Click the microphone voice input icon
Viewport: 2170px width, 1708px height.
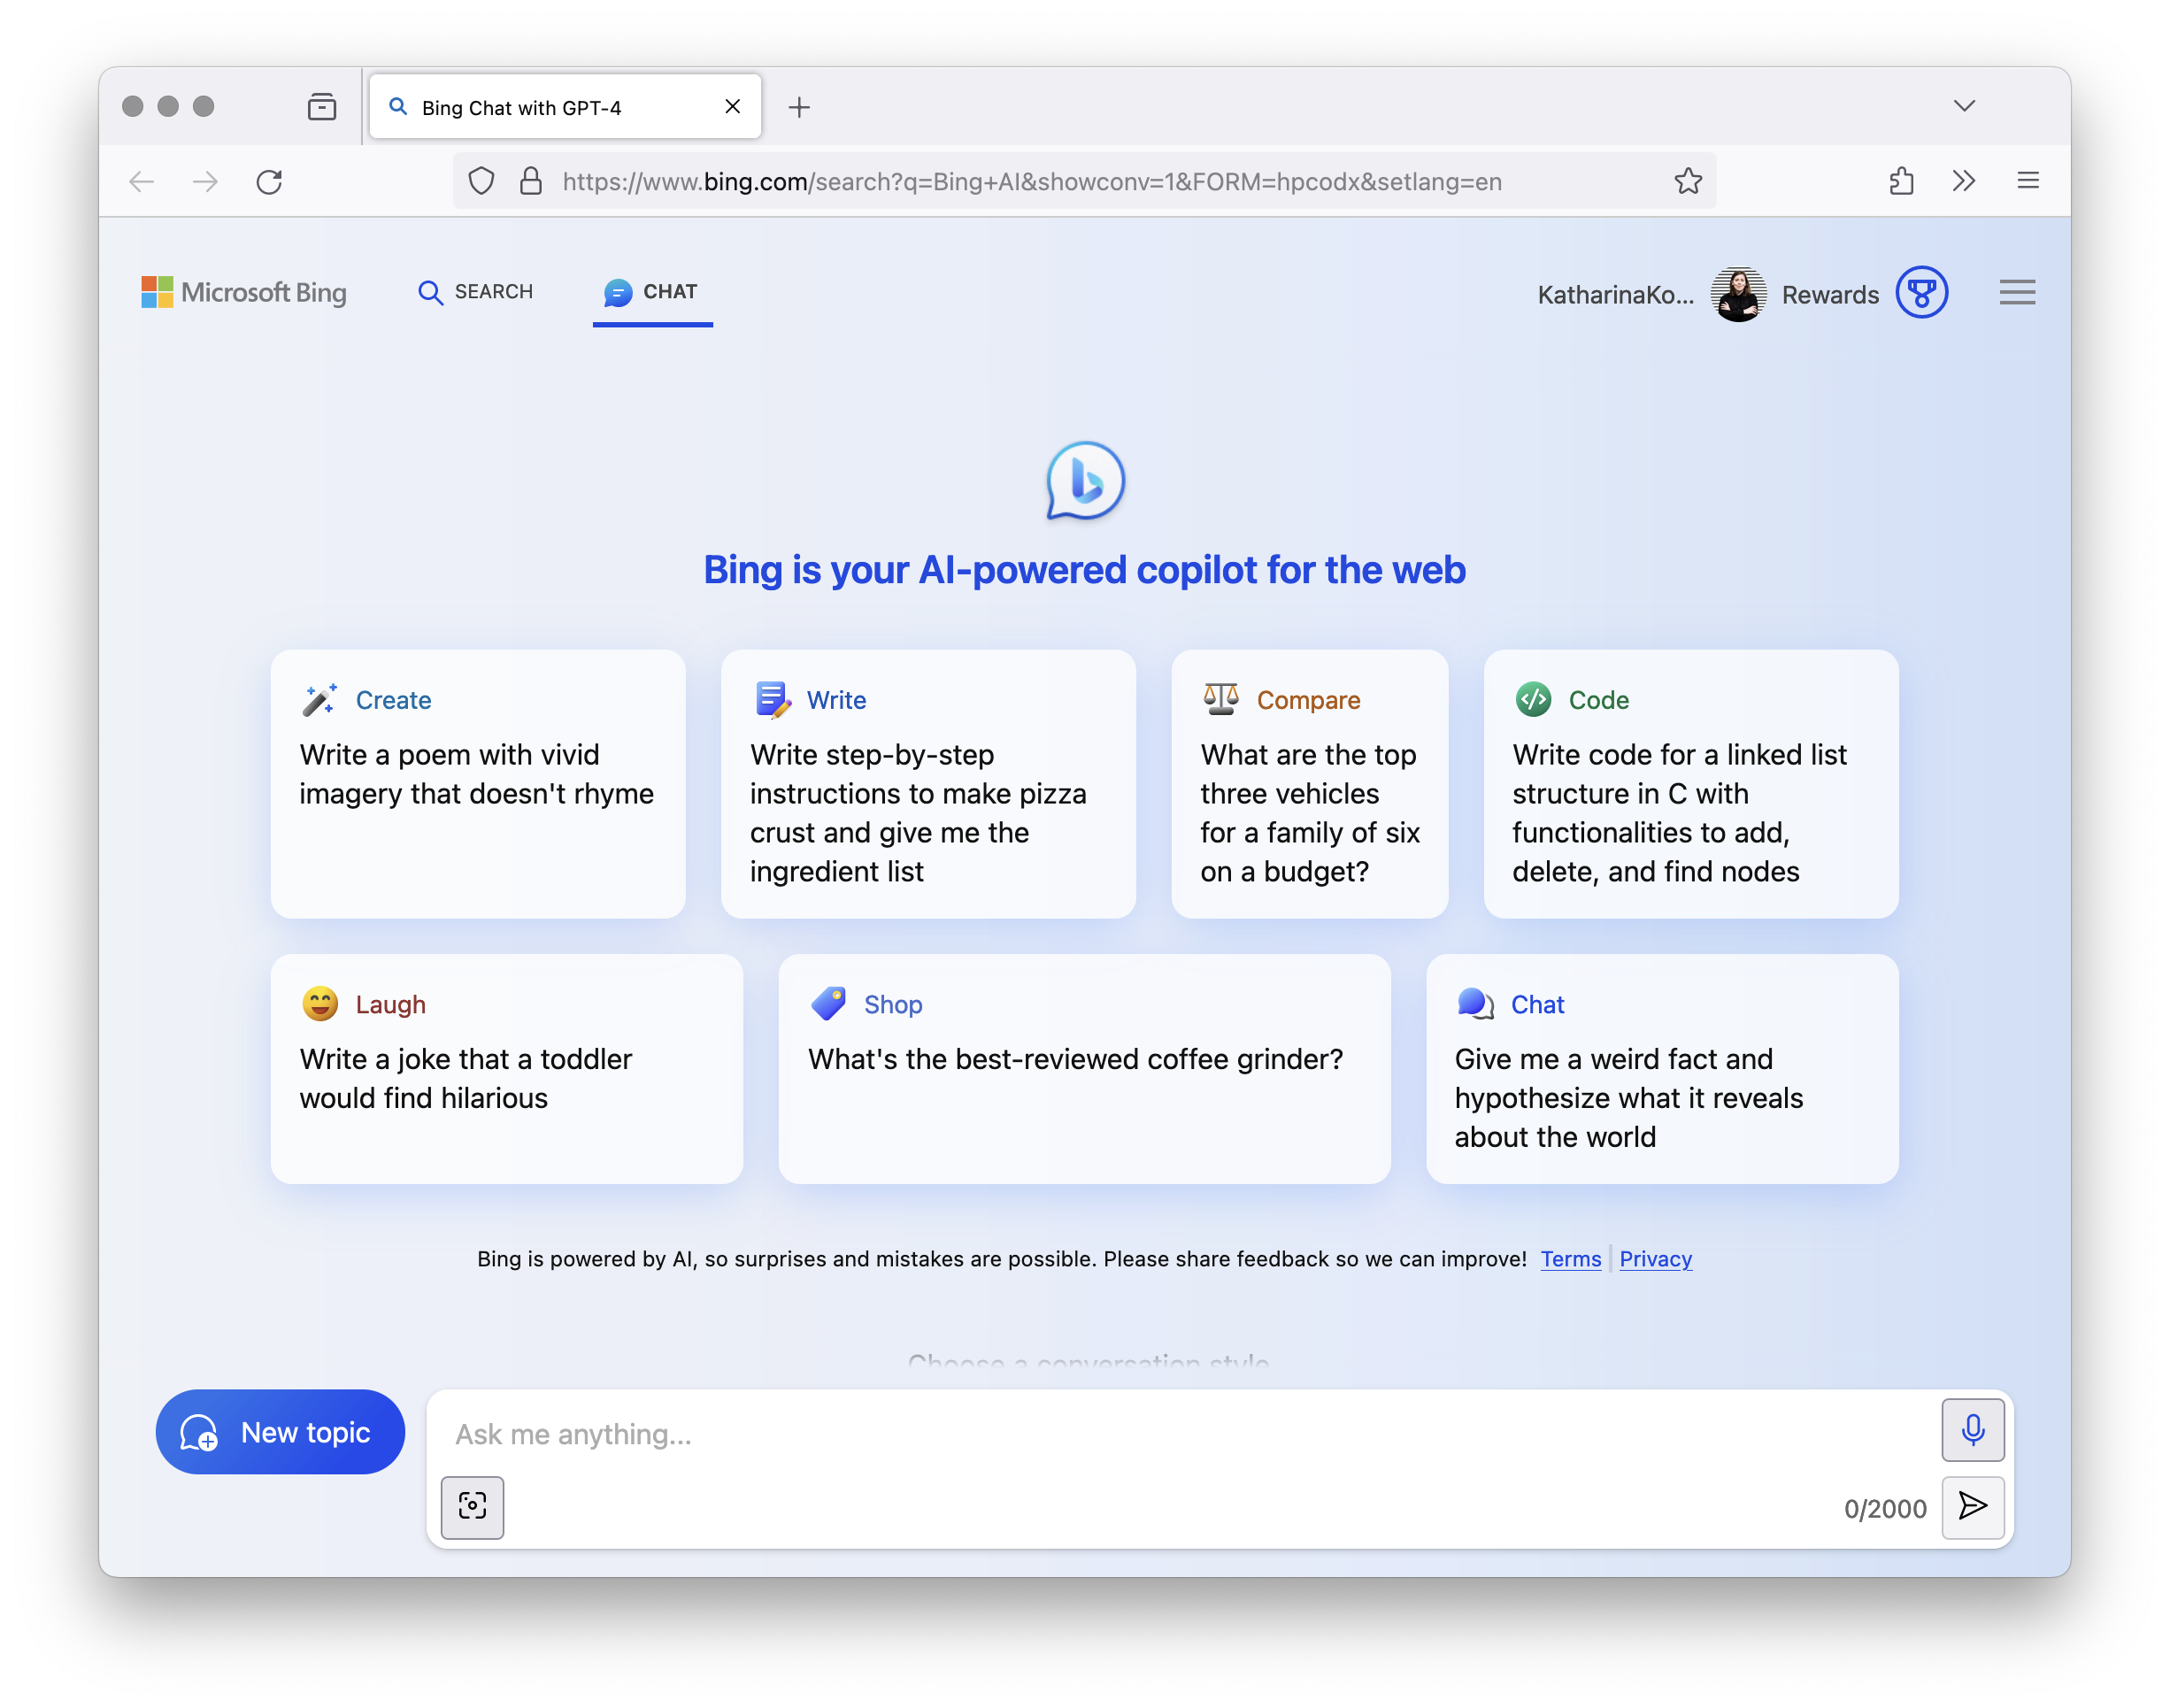pos(1972,1430)
